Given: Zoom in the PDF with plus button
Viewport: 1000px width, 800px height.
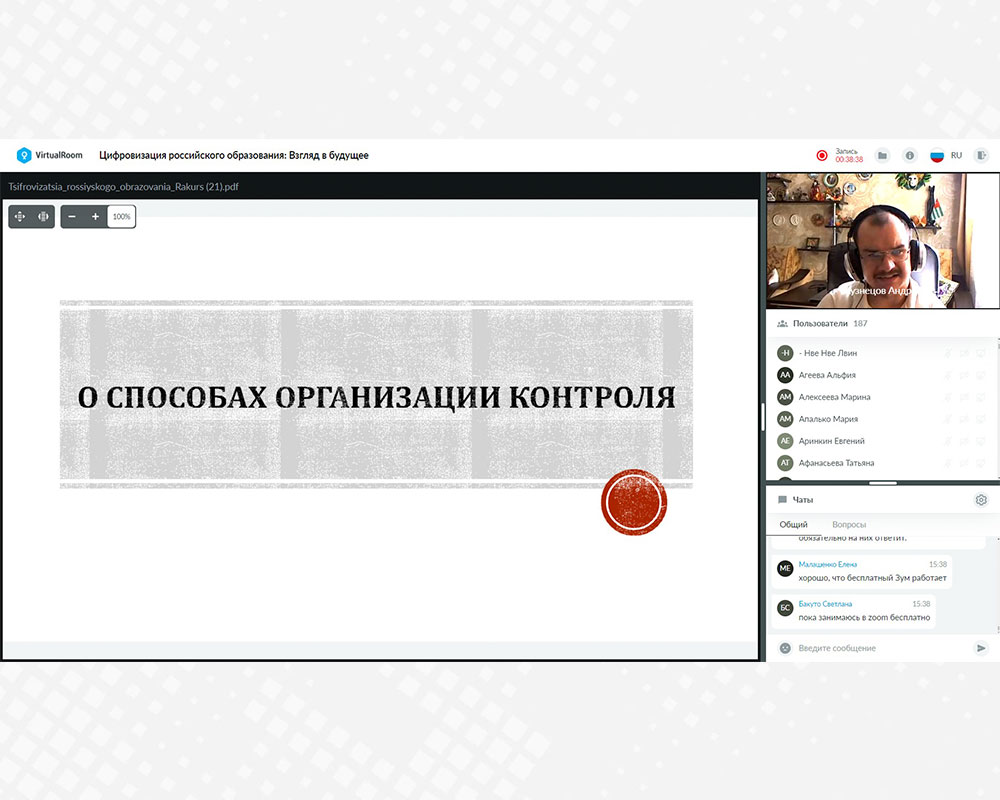Looking at the screenshot, I should [x=95, y=216].
